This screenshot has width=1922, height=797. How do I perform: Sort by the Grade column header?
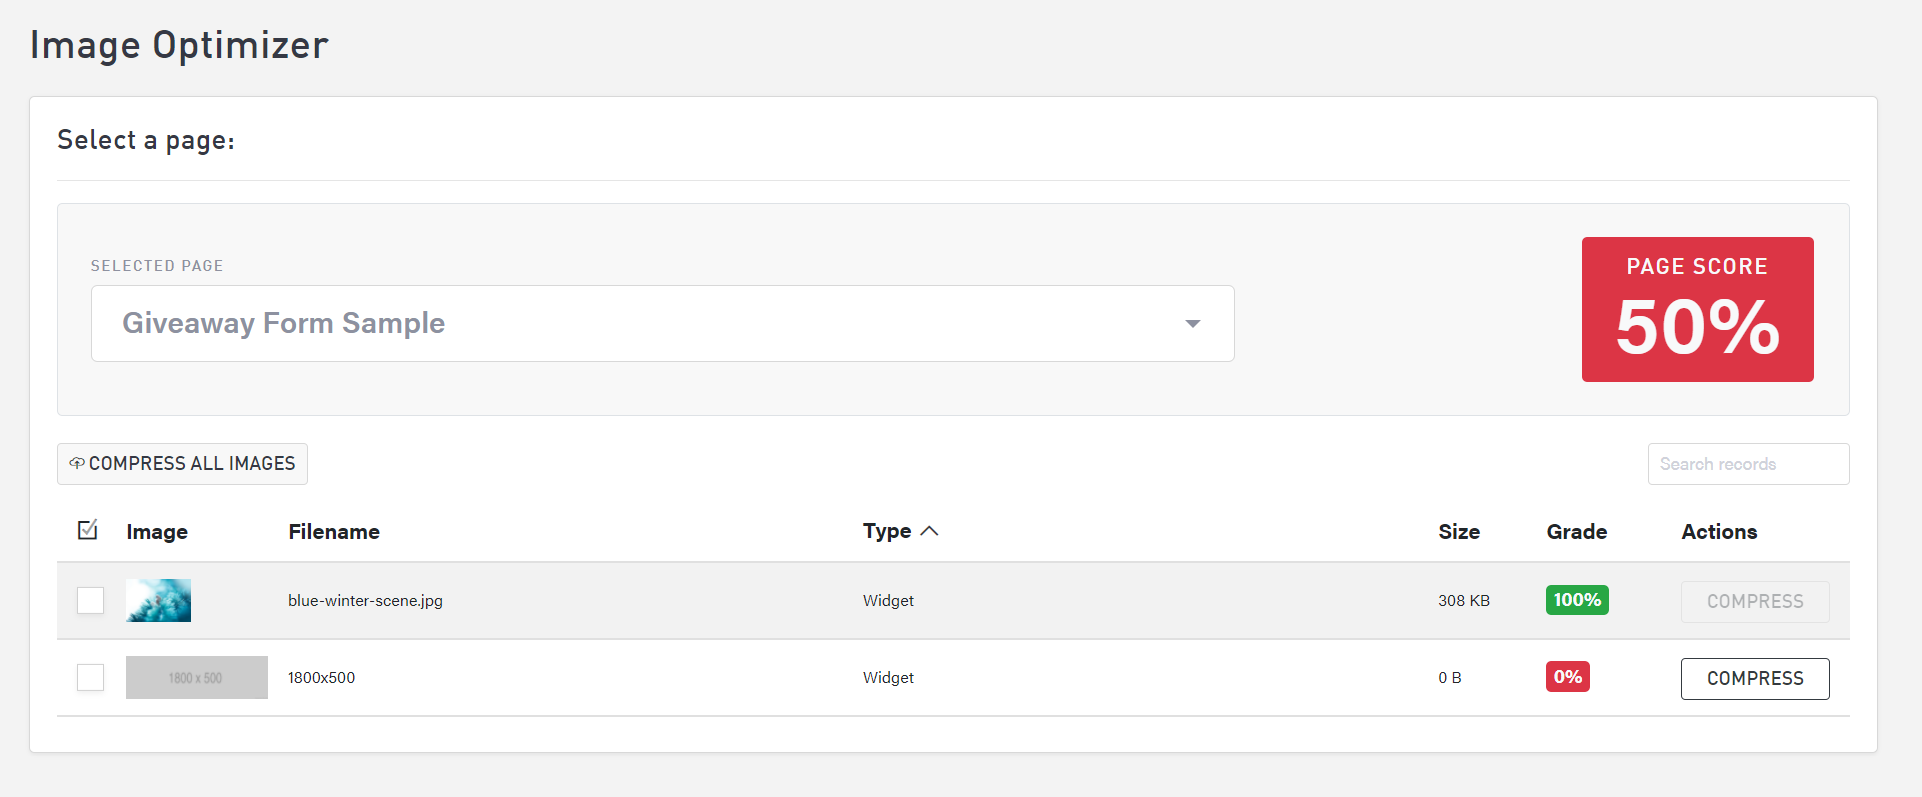pyautogui.click(x=1576, y=532)
